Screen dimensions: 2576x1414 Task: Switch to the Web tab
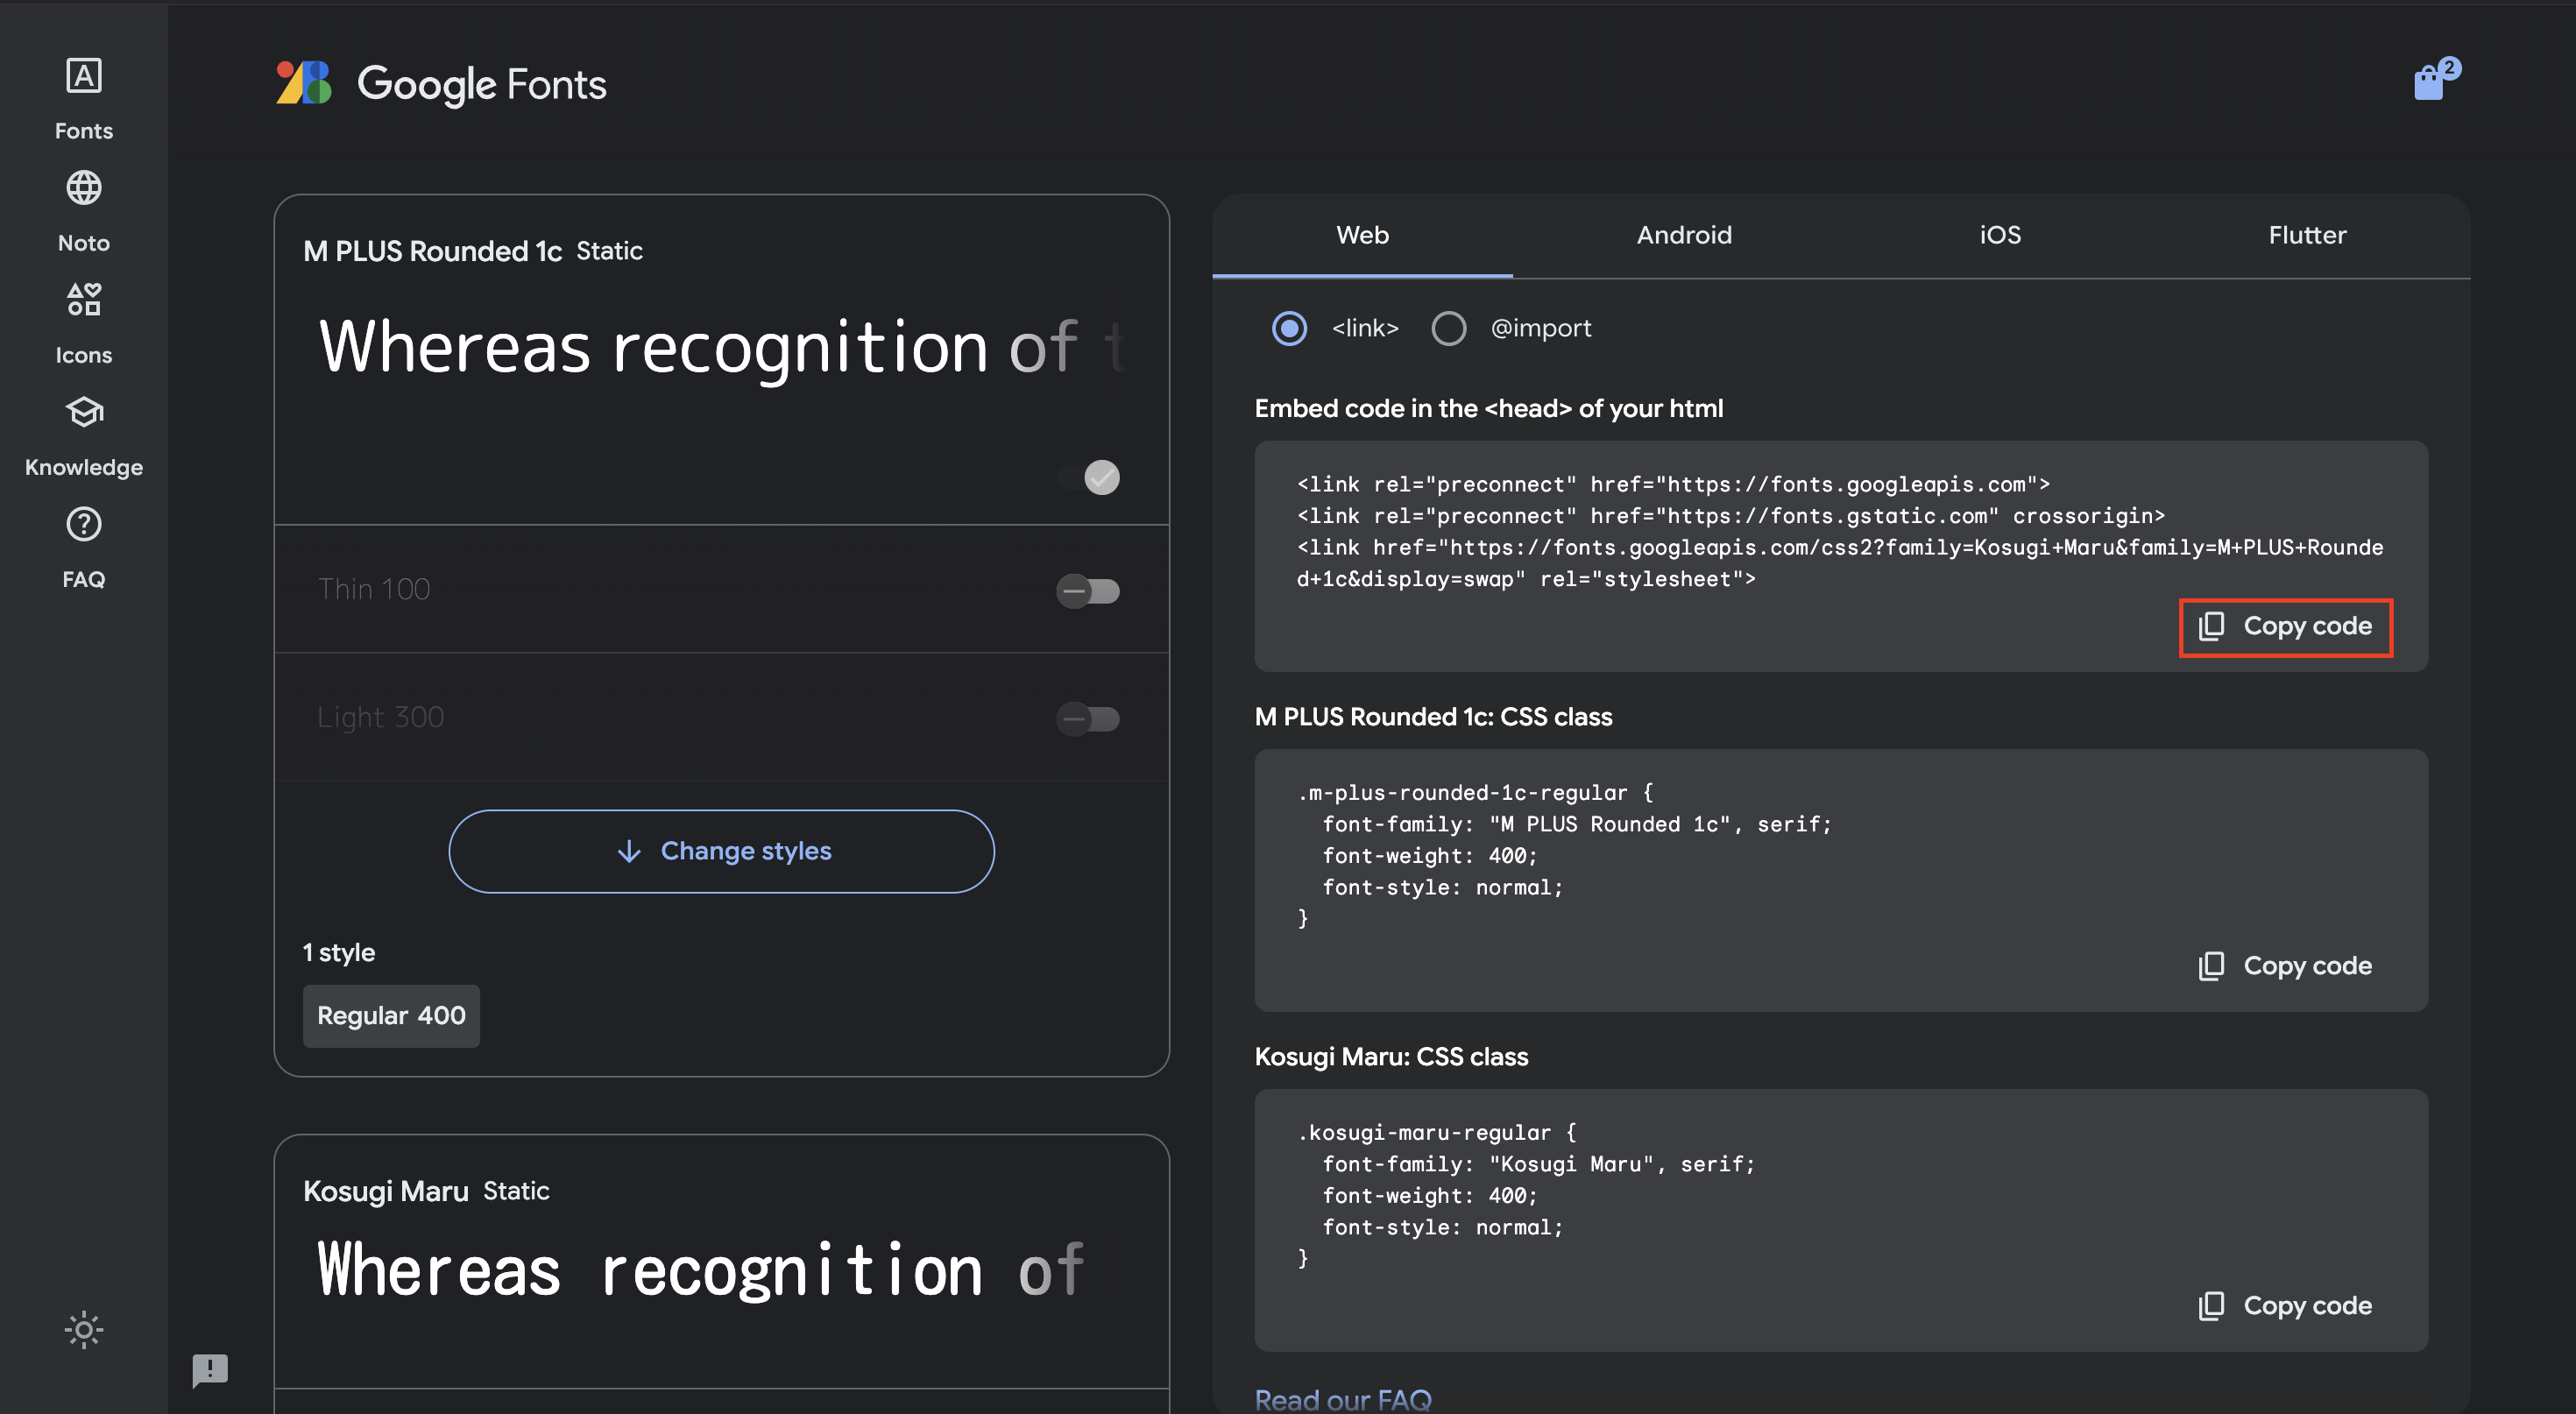tap(1362, 235)
